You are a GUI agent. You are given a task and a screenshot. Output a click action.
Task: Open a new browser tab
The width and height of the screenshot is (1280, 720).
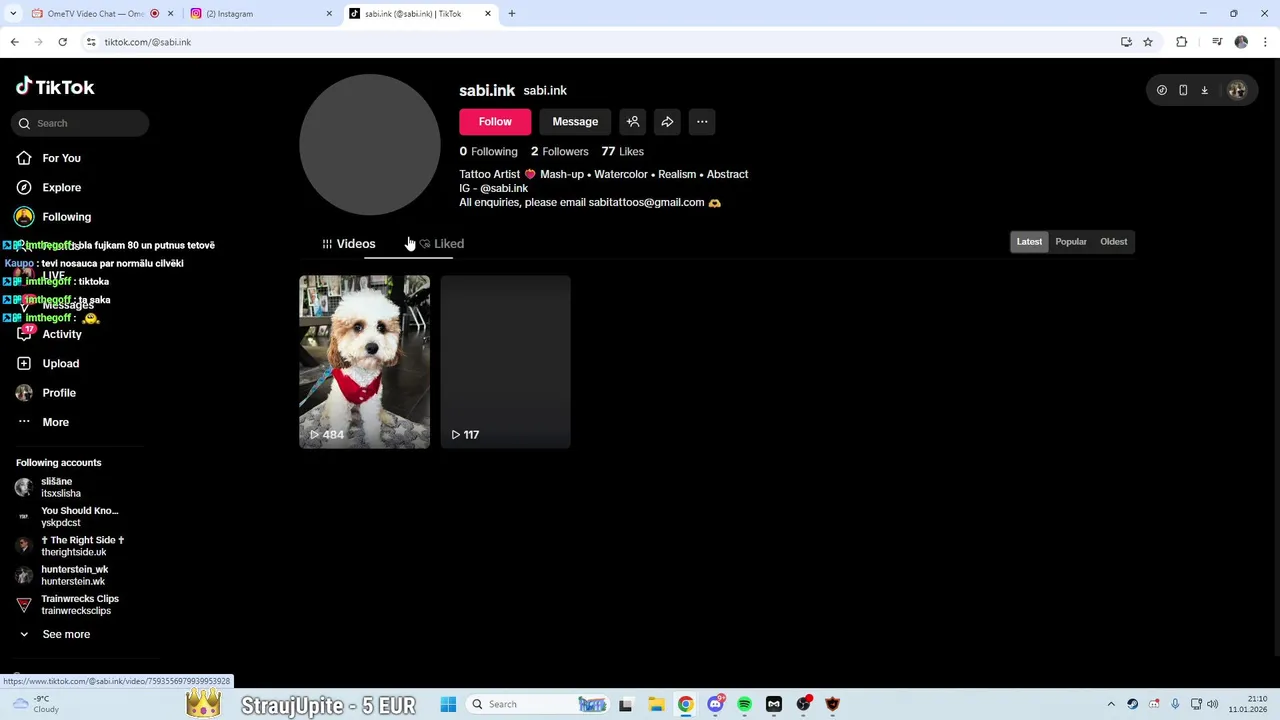[x=512, y=14]
